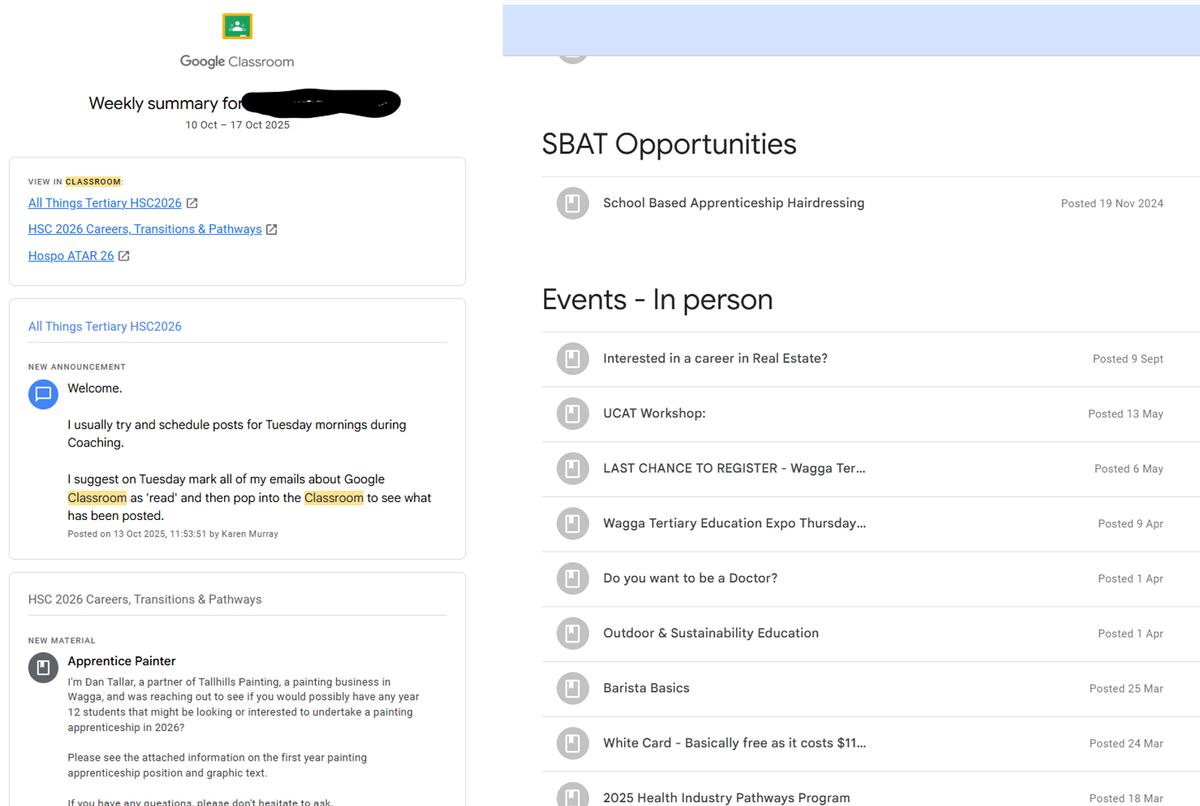
Task: Open HSC 2026 Careers, Transitions & Pathways link
Action: point(145,229)
